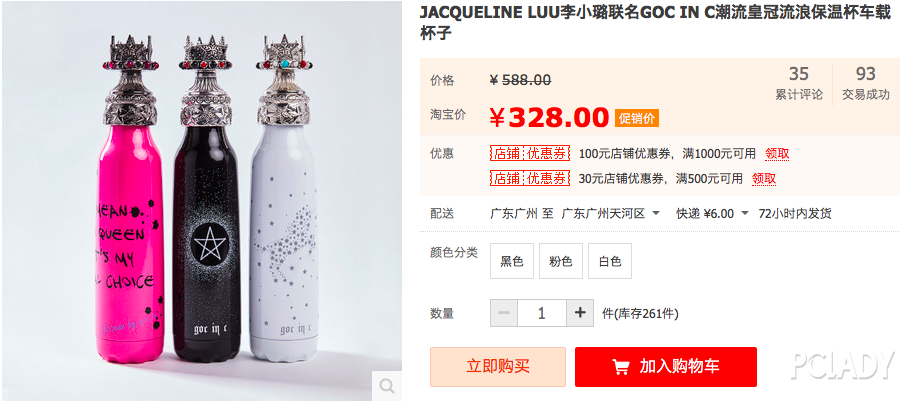Click the shopping cart icon in red button
908x401 pixels.
tap(621, 367)
